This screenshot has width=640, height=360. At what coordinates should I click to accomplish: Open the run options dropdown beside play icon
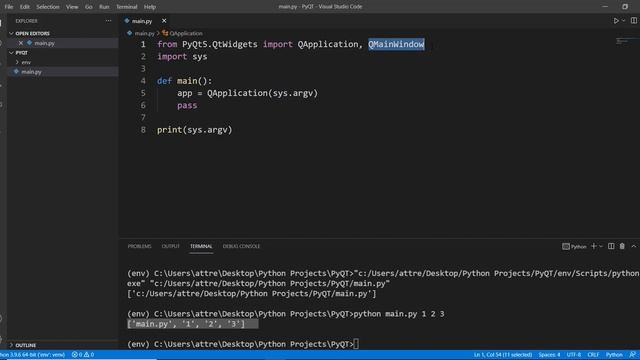(623, 20)
